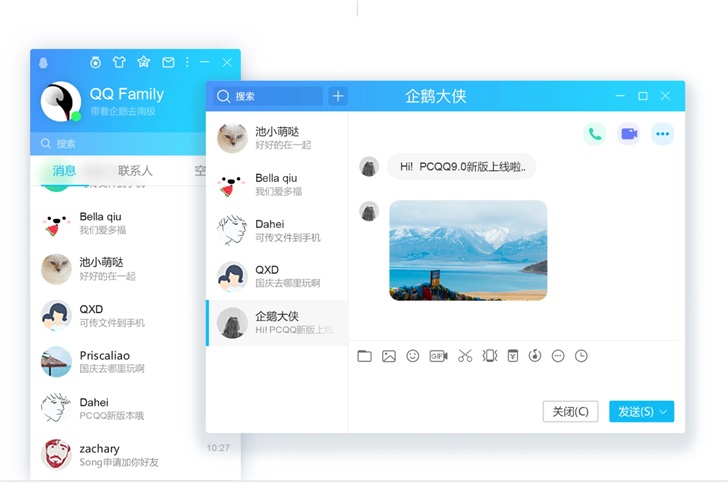The width and height of the screenshot is (728, 484).
Task: Open the skin T-shirt icon in main panel
Action: [119, 62]
